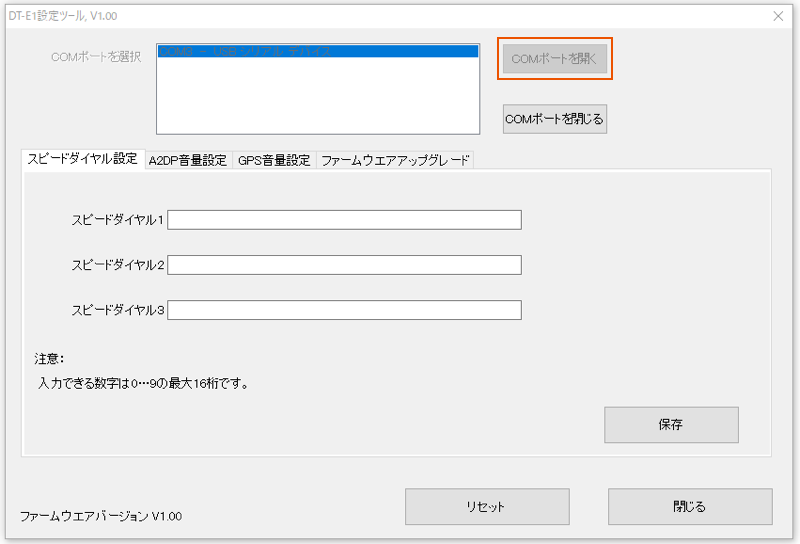Viewport: 800px width, 544px height.
Task: Click the 最大16桁 input limit note text
Action: 143,382
